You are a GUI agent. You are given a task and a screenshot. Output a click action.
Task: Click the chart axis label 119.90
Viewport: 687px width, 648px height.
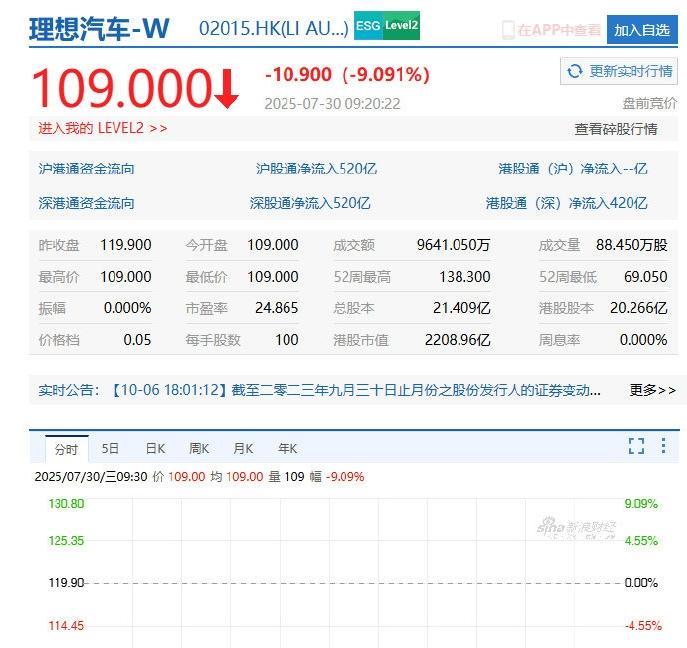point(66,583)
